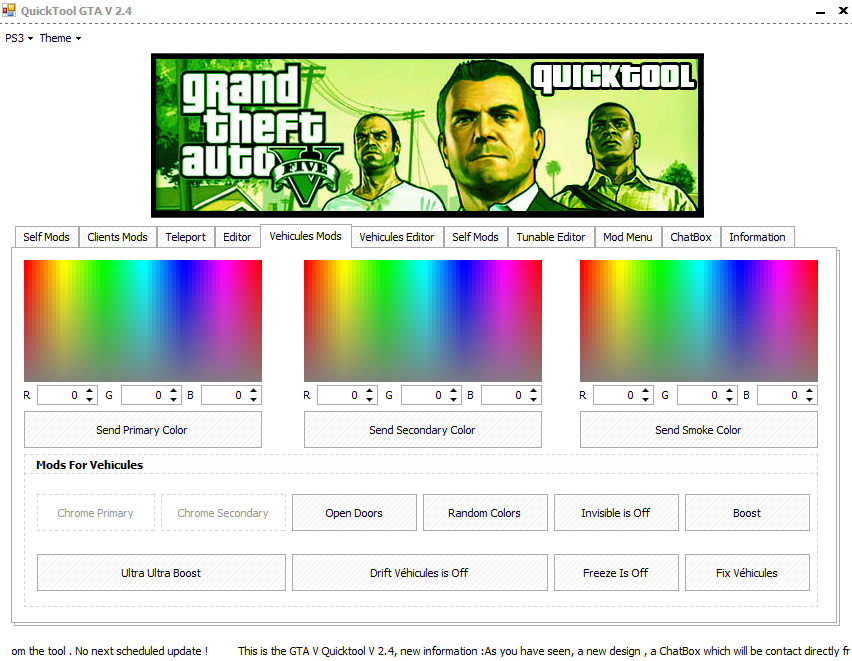852x661 pixels.
Task: Switch to the Clients Mods tab
Action: 118,237
